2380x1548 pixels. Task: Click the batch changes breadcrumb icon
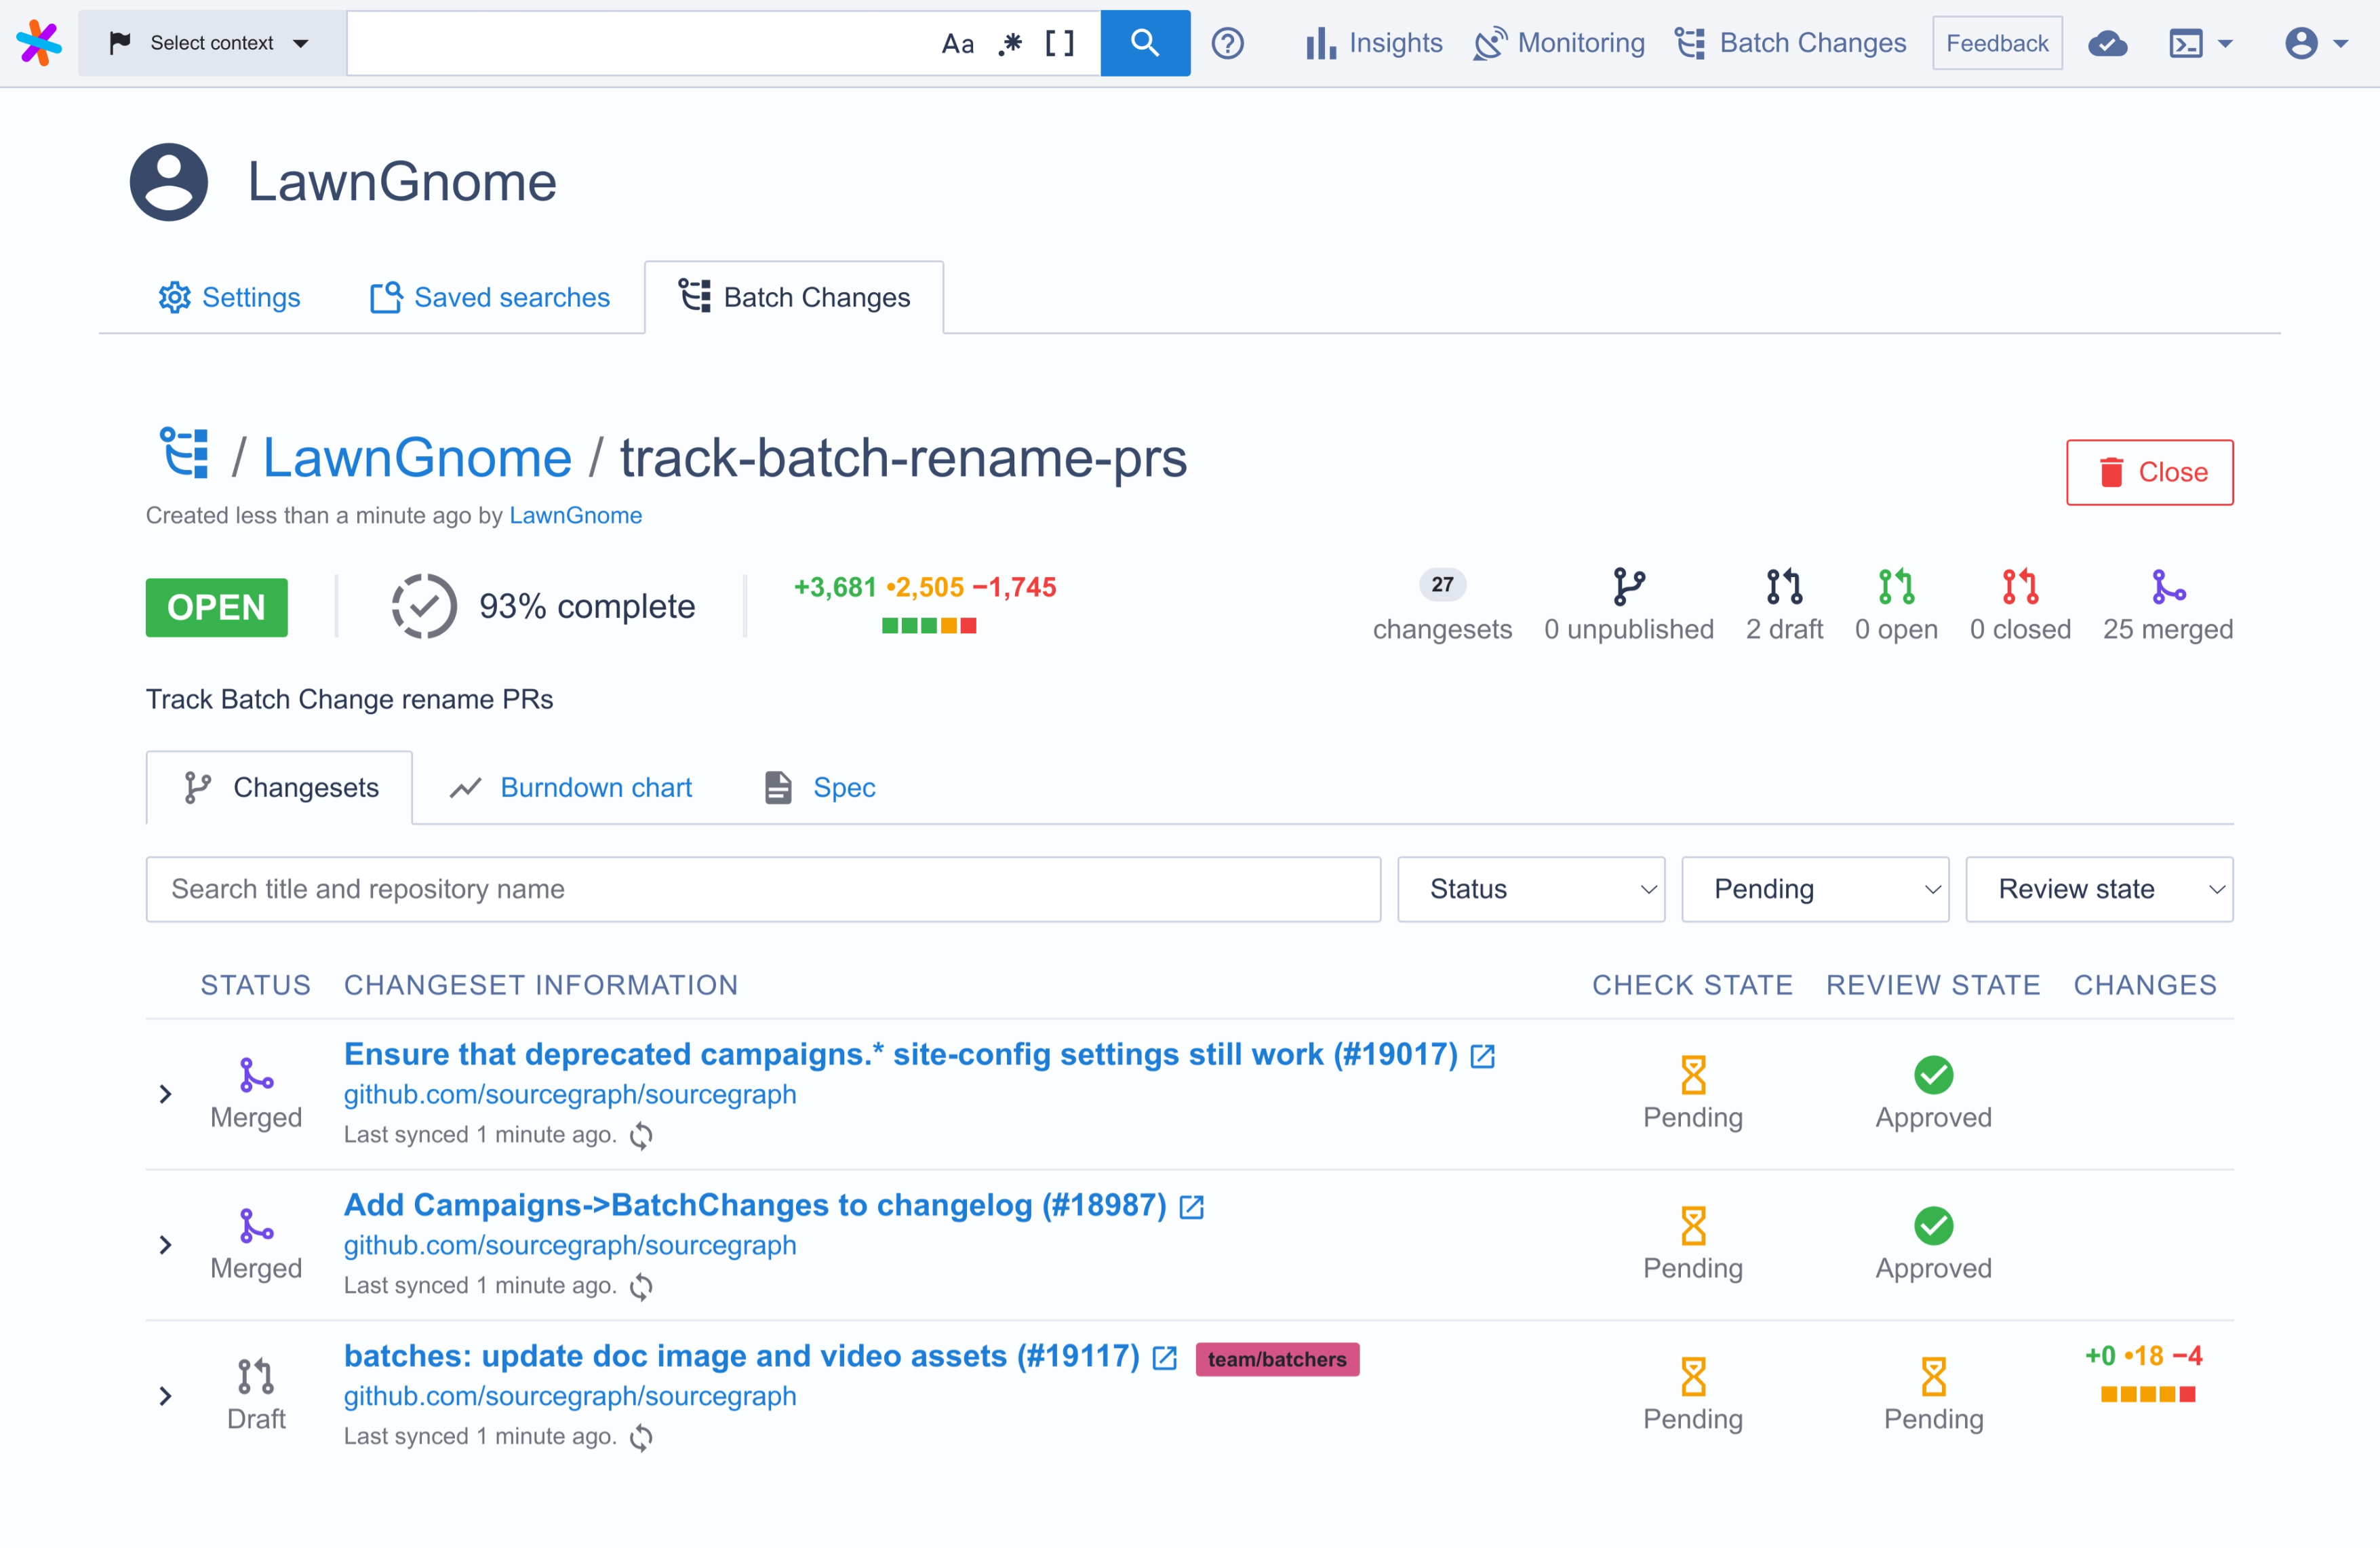click(x=184, y=453)
